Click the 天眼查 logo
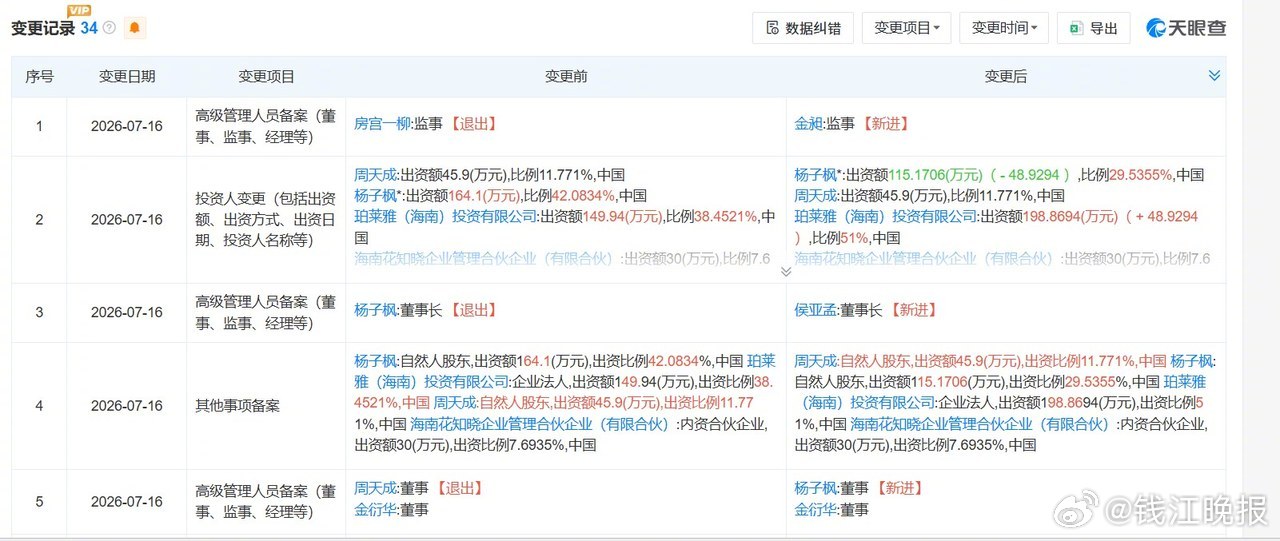 tap(1186, 28)
